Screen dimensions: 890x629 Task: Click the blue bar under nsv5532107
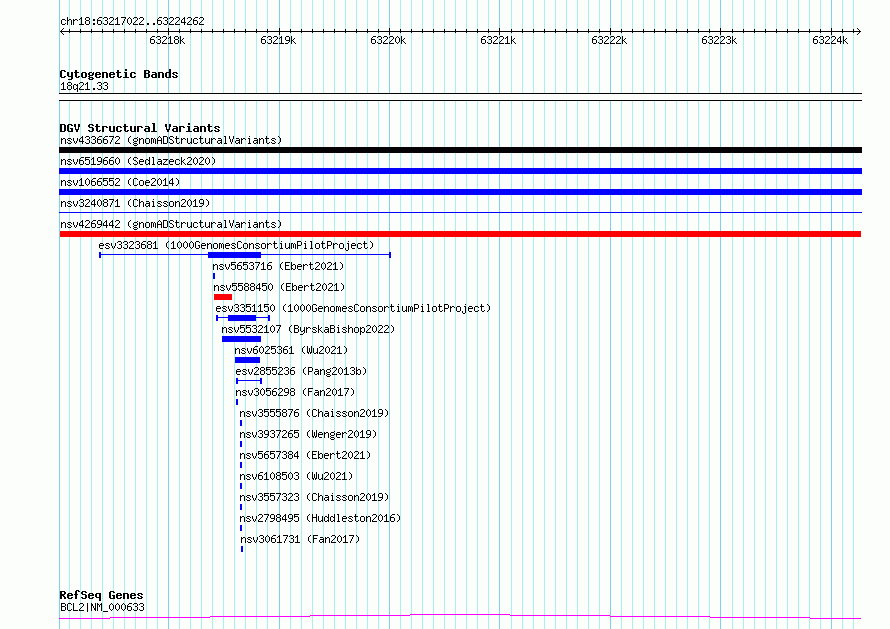pyautogui.click(x=242, y=339)
